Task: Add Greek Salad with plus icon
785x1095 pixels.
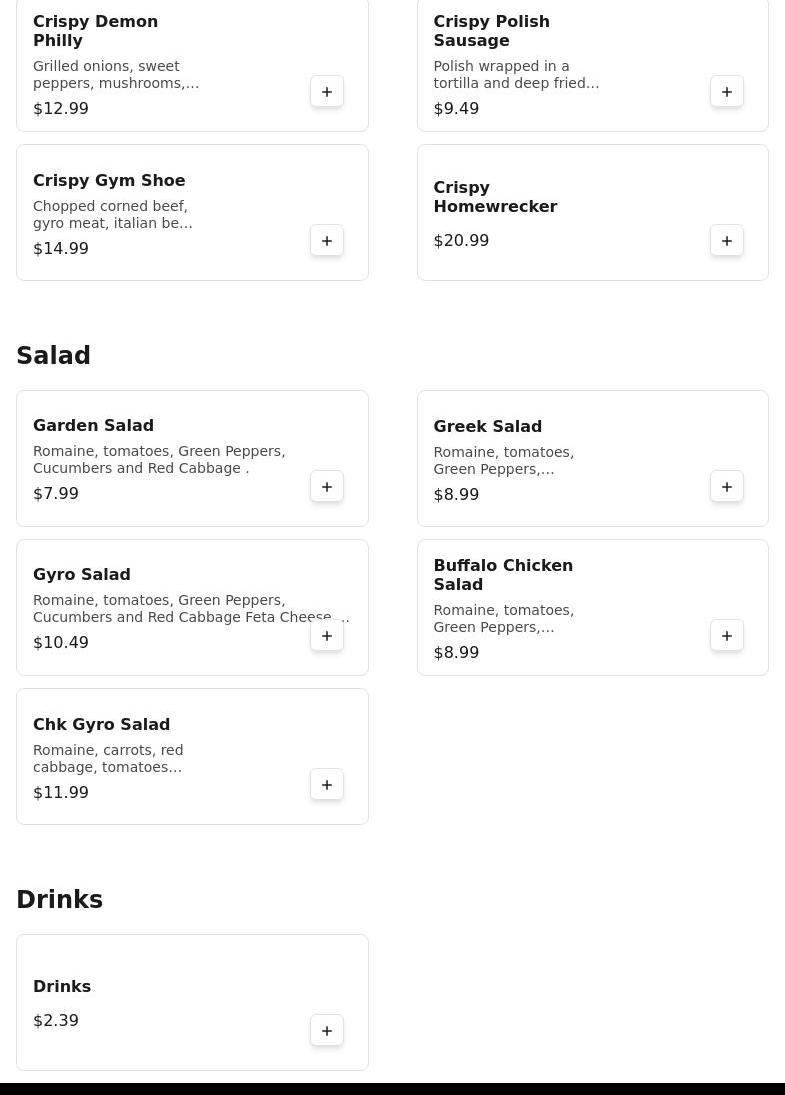Action: point(727,487)
